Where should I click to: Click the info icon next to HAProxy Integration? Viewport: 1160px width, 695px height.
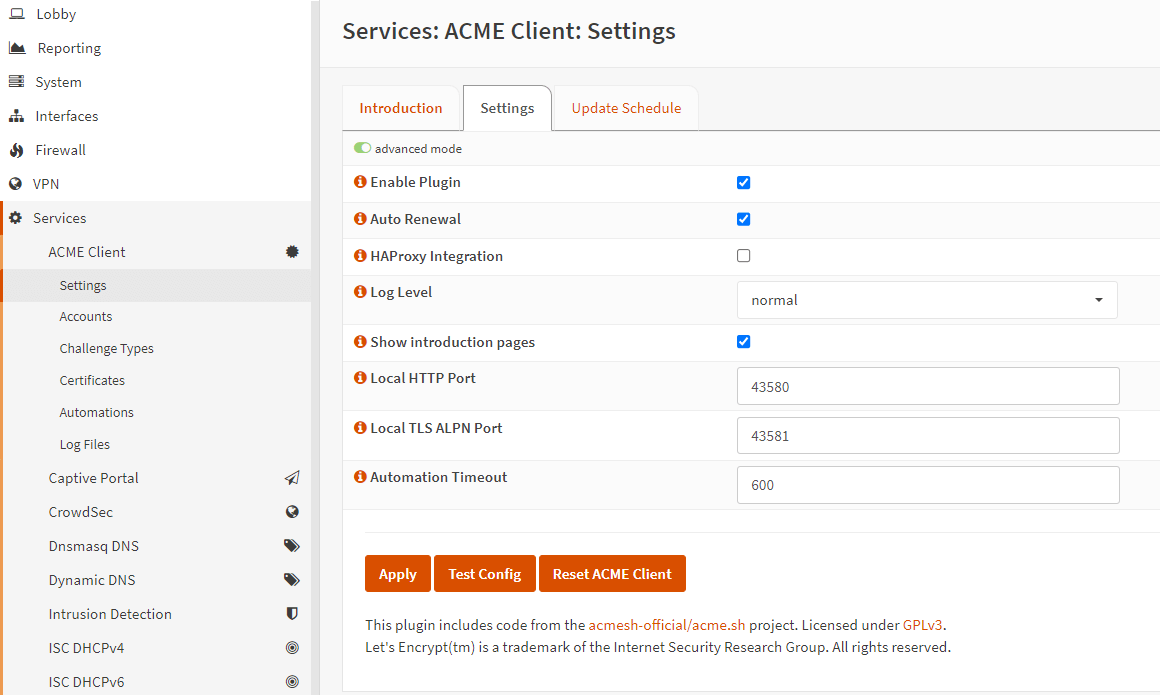[x=360, y=256]
